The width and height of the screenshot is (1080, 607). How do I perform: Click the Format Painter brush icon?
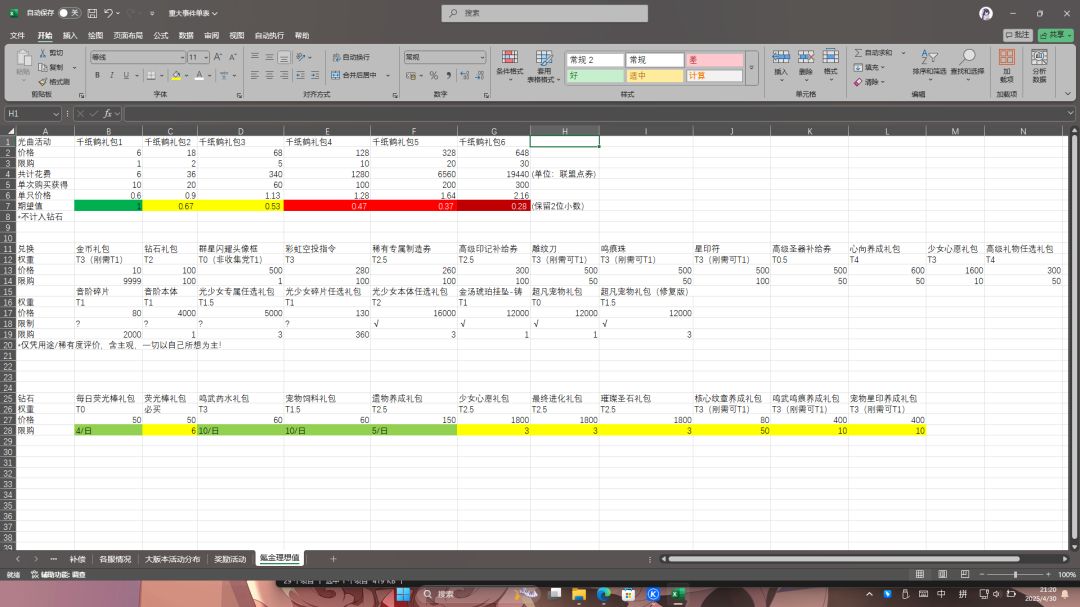pos(43,82)
